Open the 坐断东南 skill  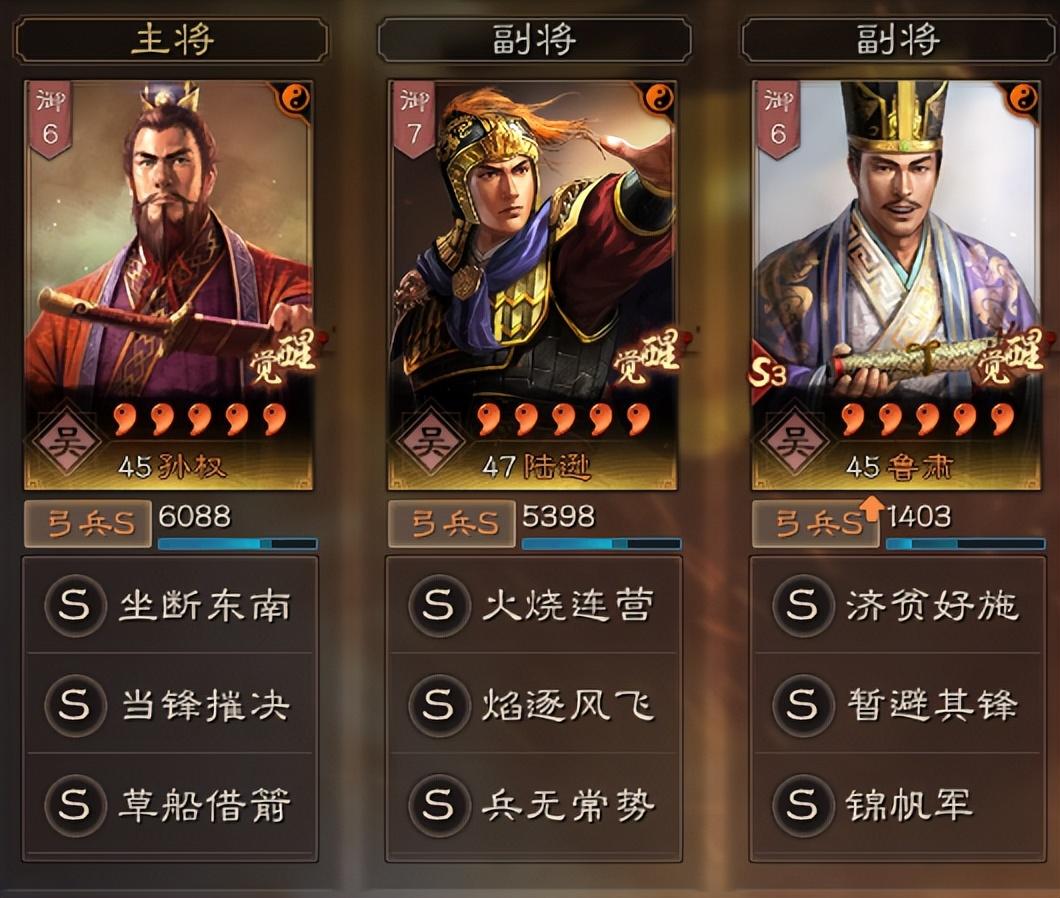tap(170, 605)
